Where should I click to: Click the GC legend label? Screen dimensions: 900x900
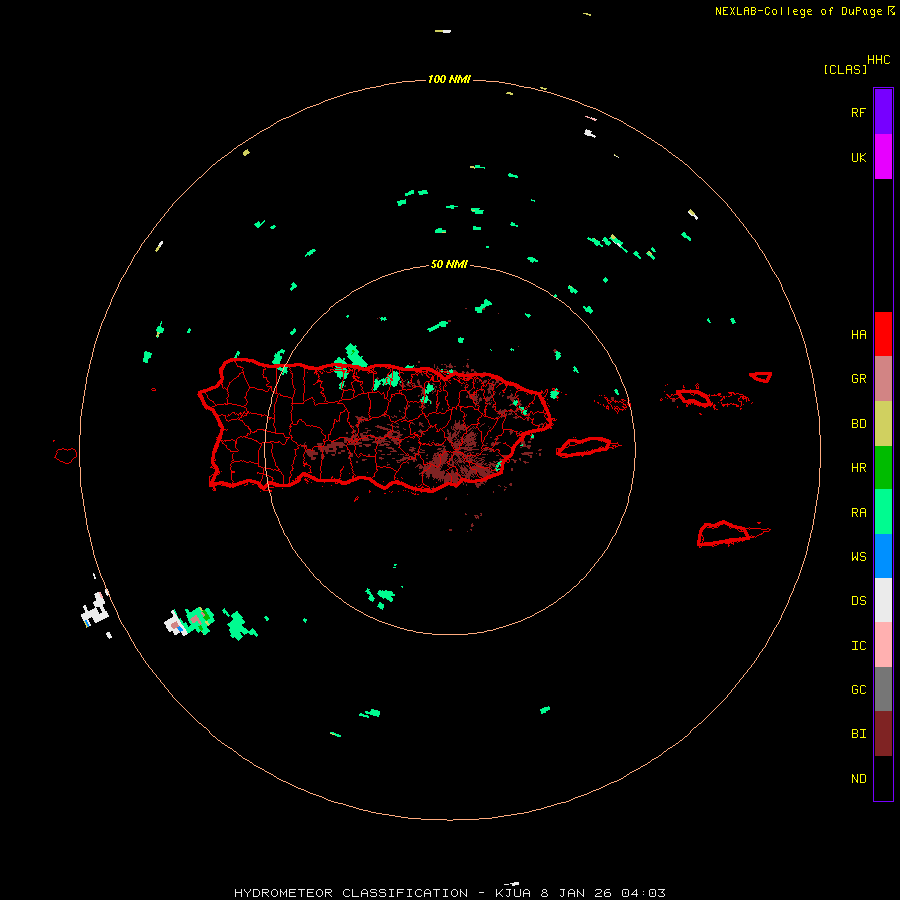pyautogui.click(x=858, y=690)
